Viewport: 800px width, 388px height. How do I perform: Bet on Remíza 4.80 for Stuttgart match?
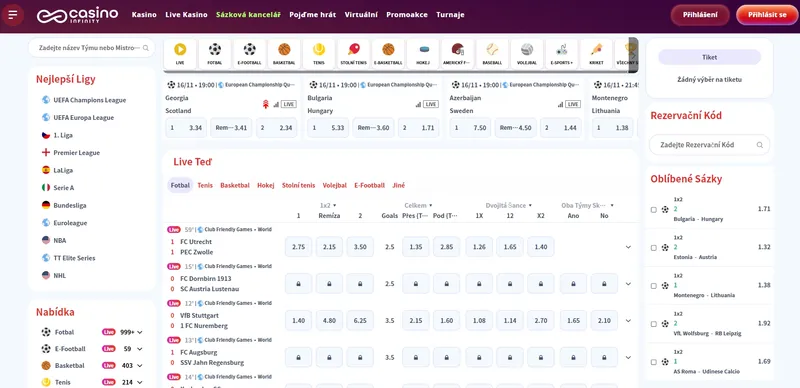tap(329, 321)
